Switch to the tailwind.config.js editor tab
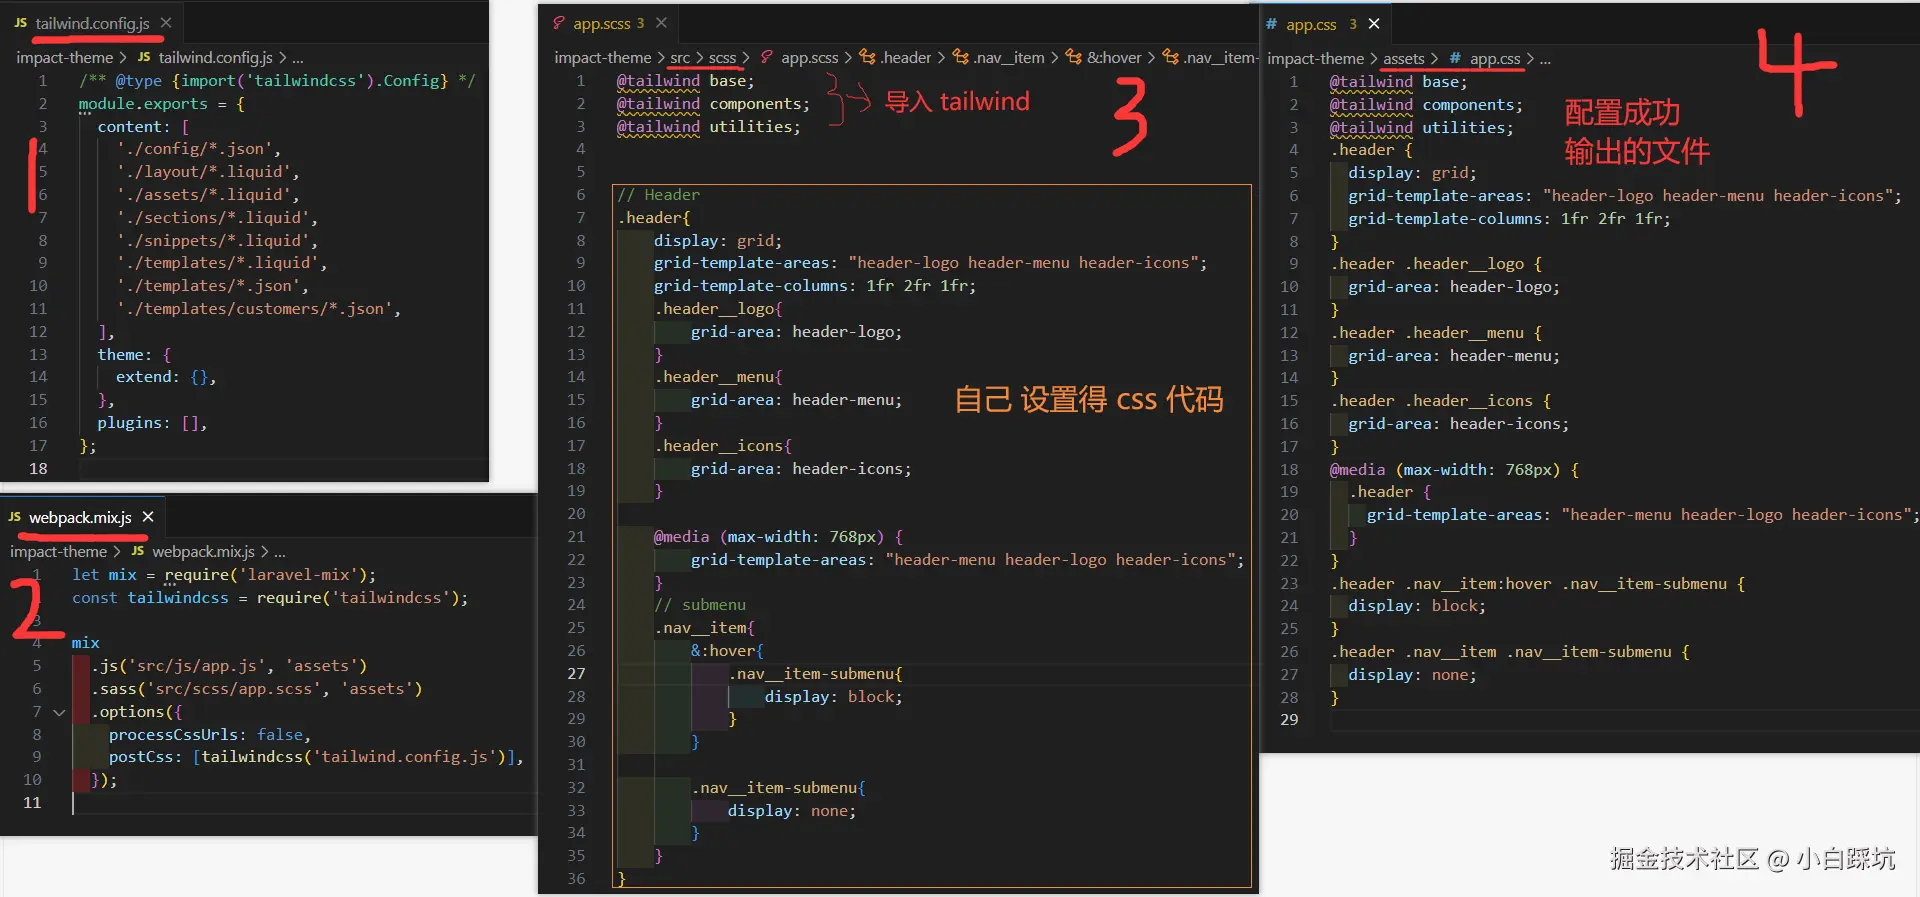1920x897 pixels. point(92,23)
